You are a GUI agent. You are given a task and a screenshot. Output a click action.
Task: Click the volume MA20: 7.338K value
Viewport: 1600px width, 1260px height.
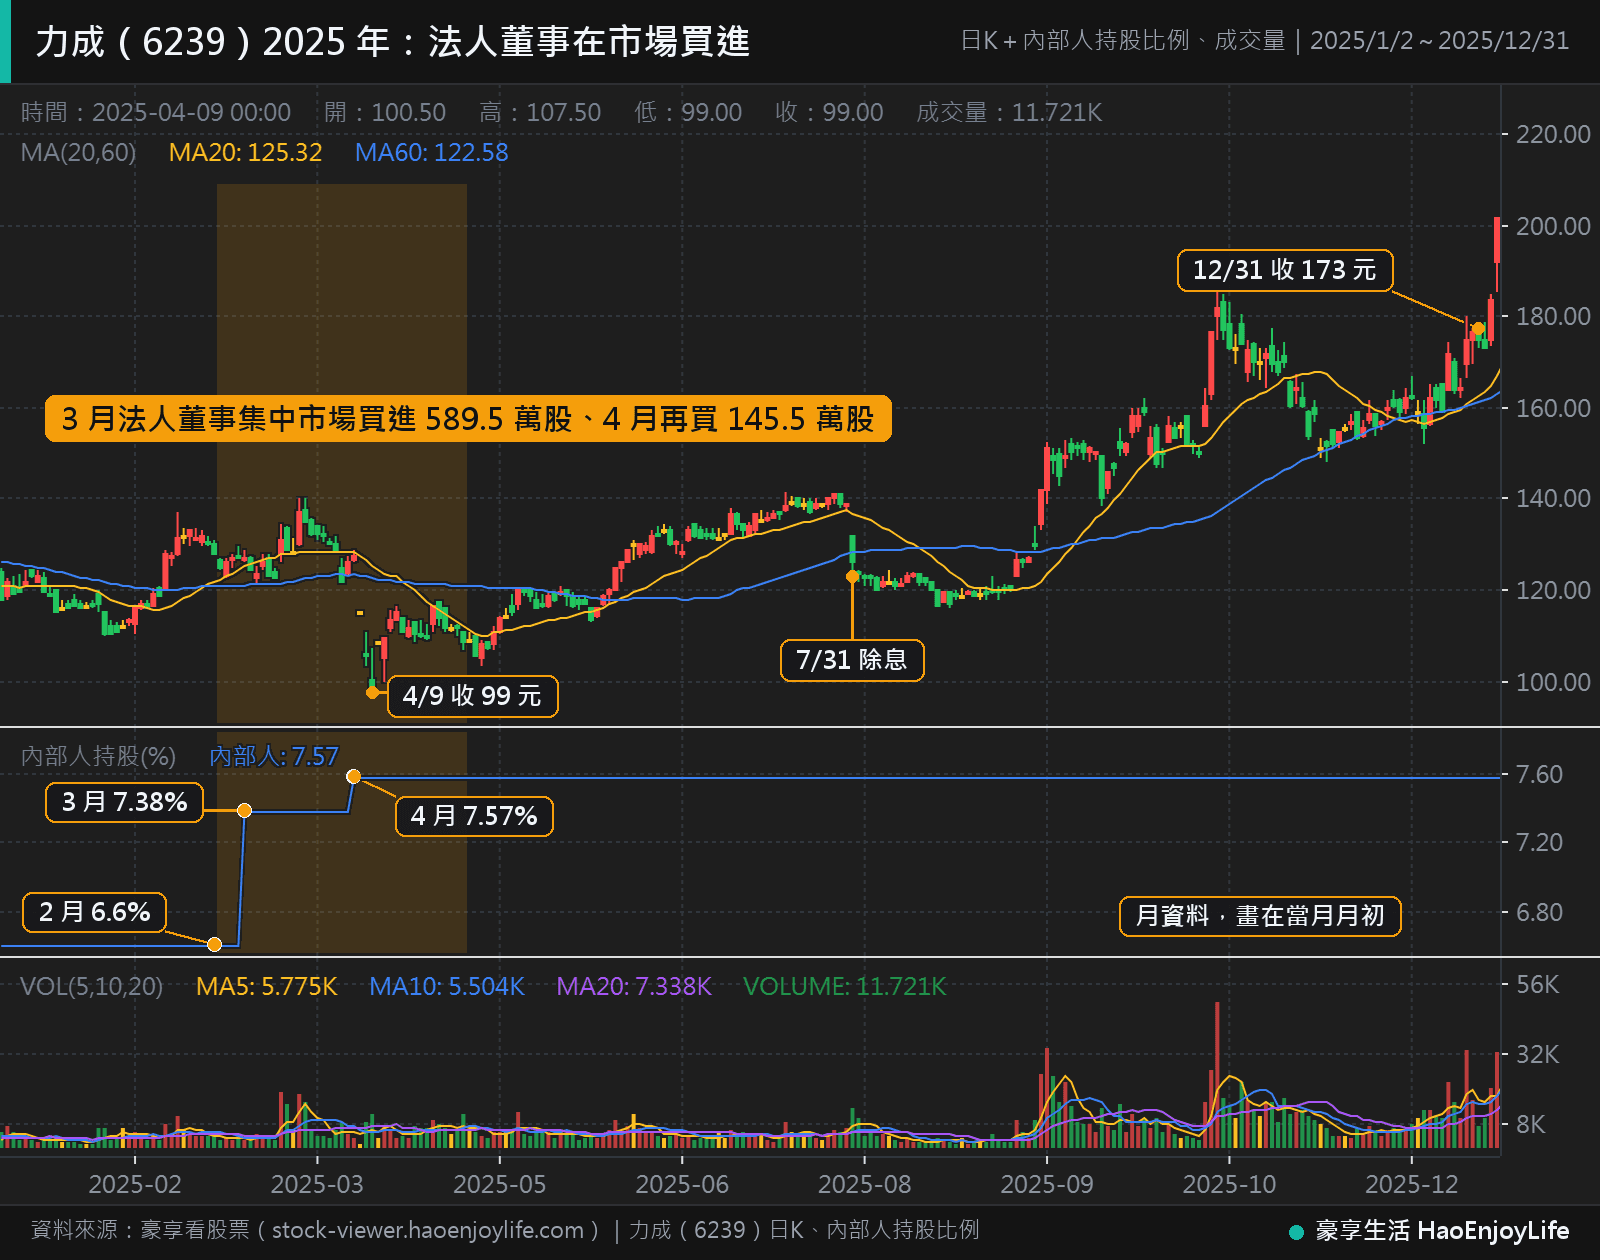coord(634,987)
